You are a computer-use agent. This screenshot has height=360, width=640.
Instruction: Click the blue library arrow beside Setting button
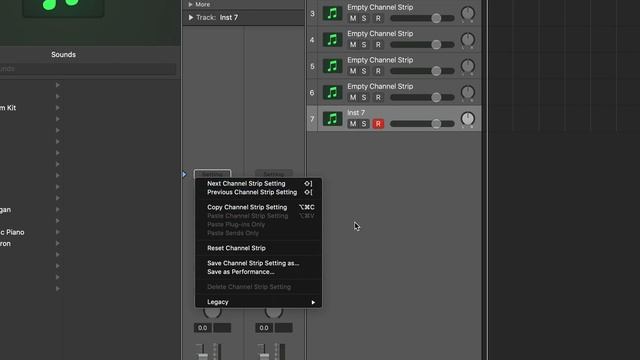[184, 174]
